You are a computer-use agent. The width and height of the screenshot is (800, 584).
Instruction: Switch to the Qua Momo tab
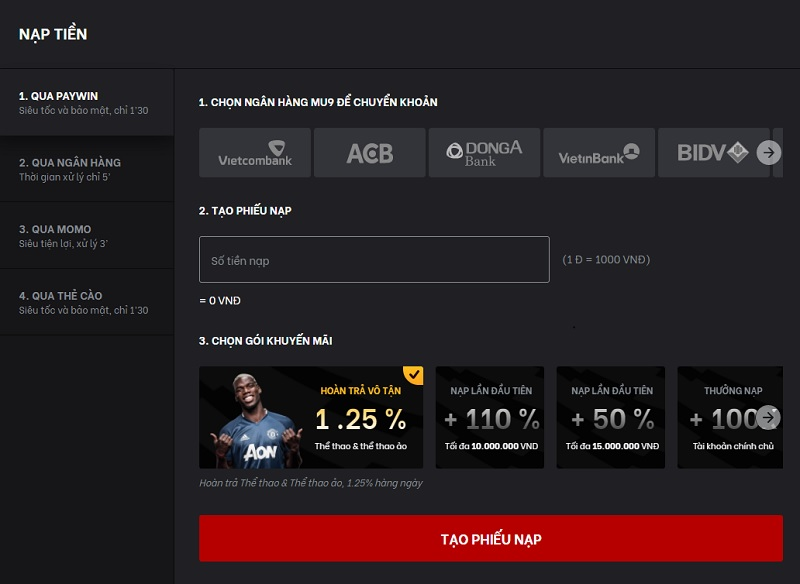click(87, 236)
